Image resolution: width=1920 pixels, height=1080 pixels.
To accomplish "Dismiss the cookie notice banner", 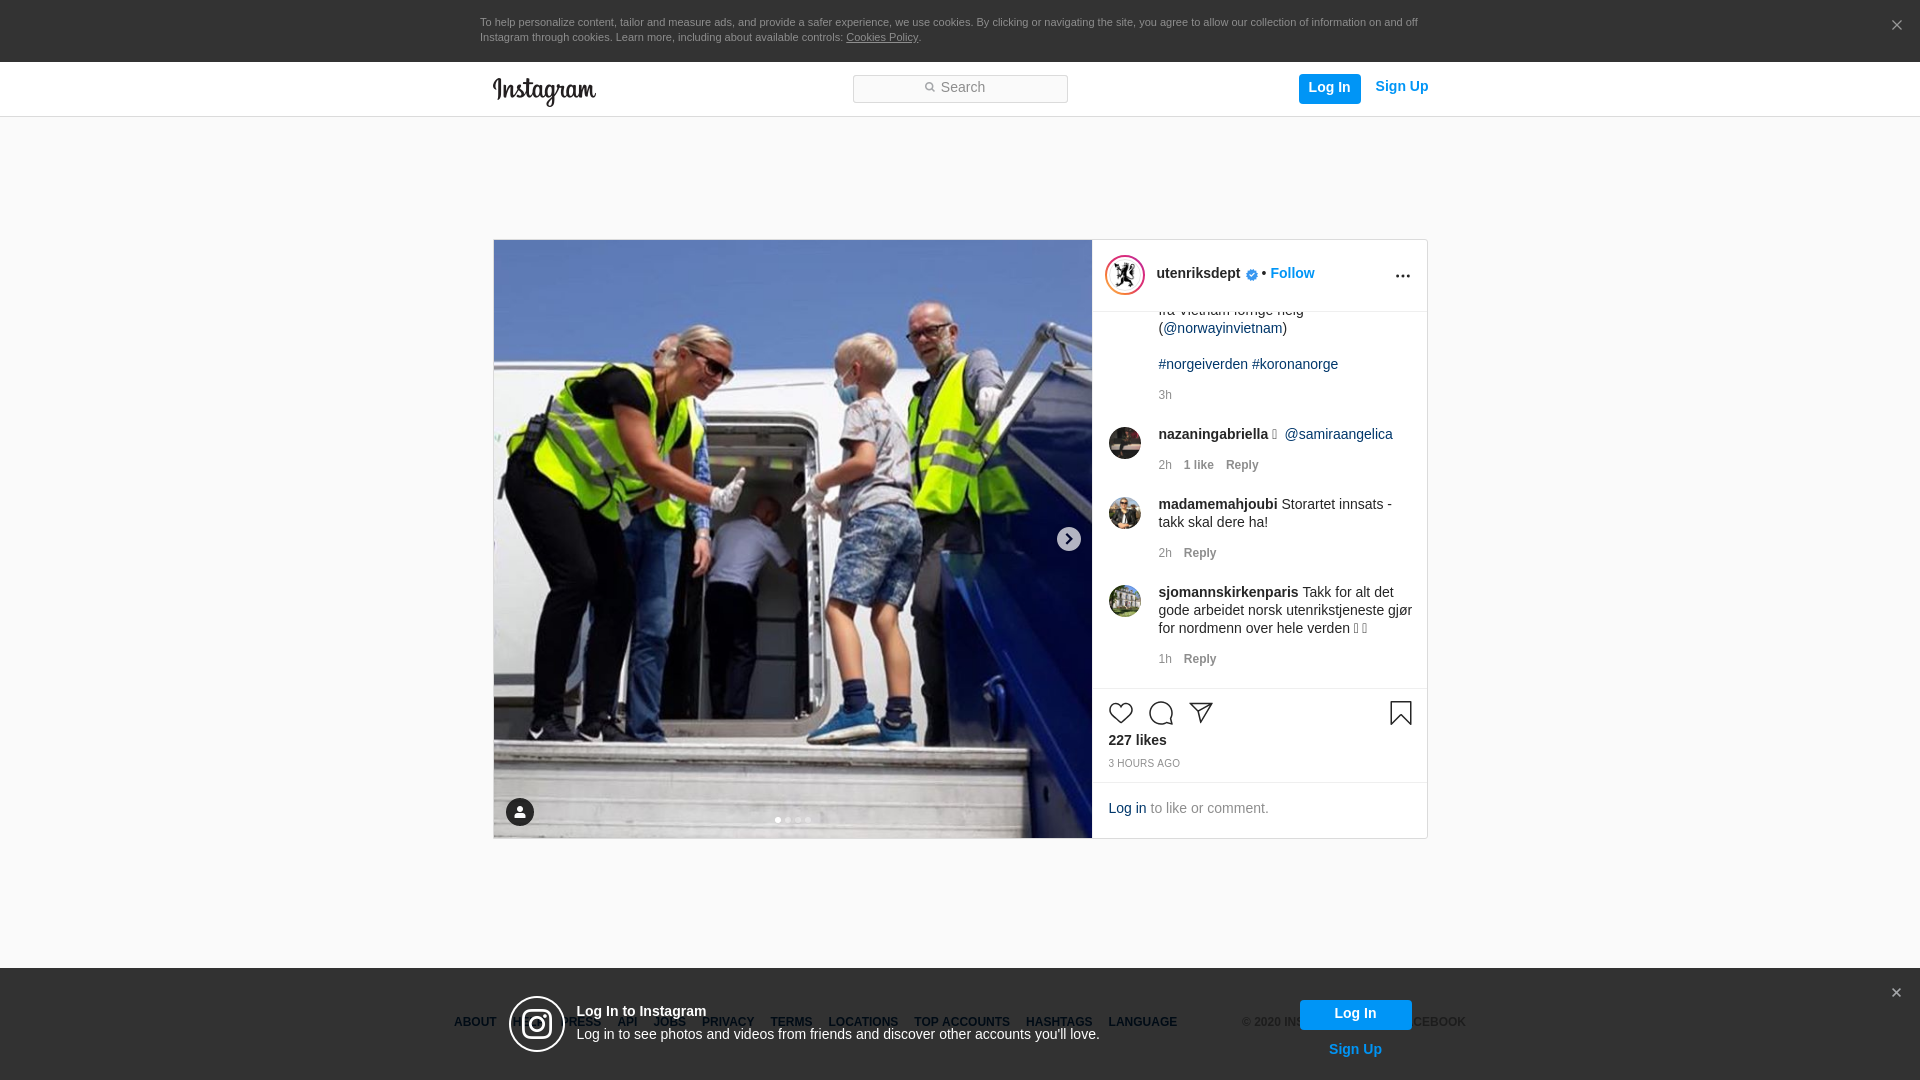I will (x=1896, y=26).
